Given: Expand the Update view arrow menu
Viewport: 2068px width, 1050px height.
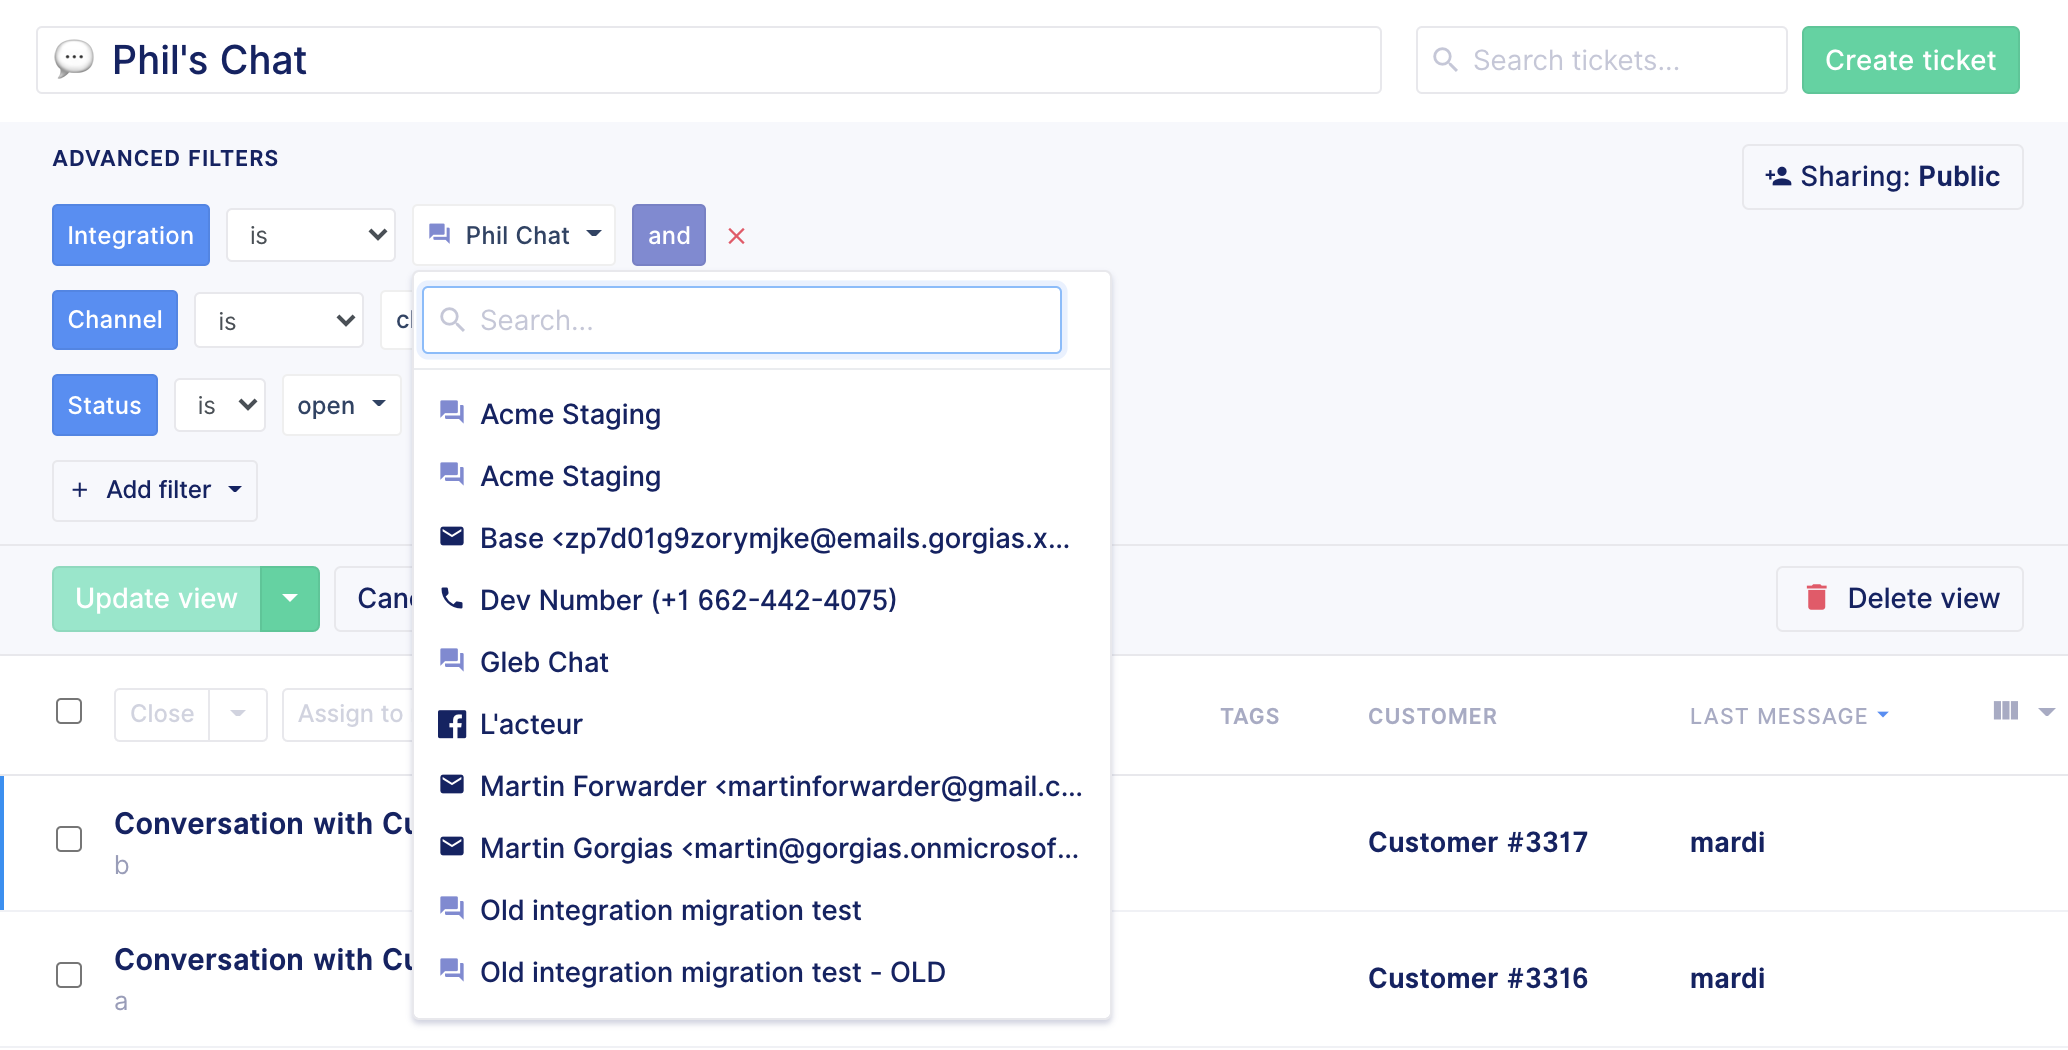Looking at the screenshot, I should [x=290, y=599].
